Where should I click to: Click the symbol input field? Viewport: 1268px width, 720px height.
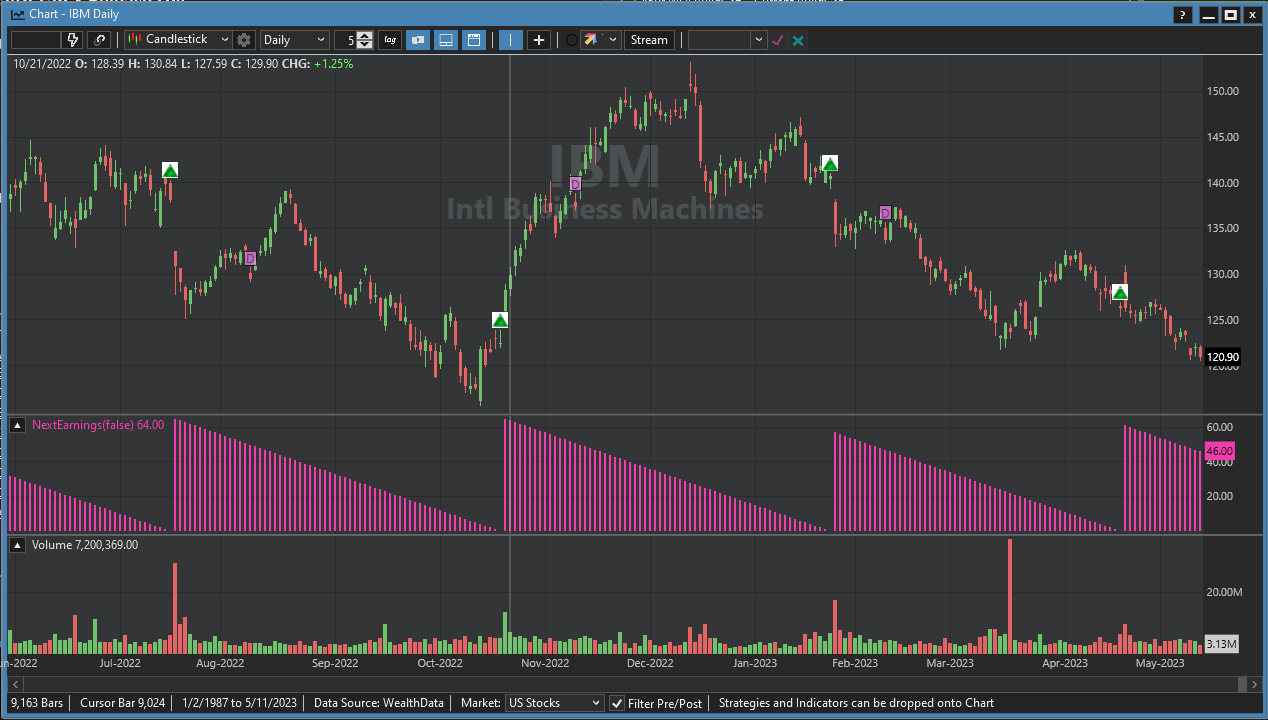tap(35, 40)
